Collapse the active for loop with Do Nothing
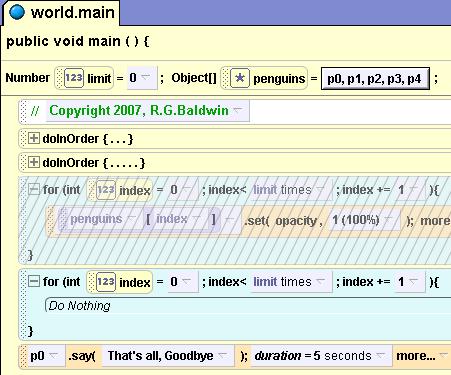Image resolution: width=451 pixels, height=375 pixels. pyautogui.click(x=33, y=282)
